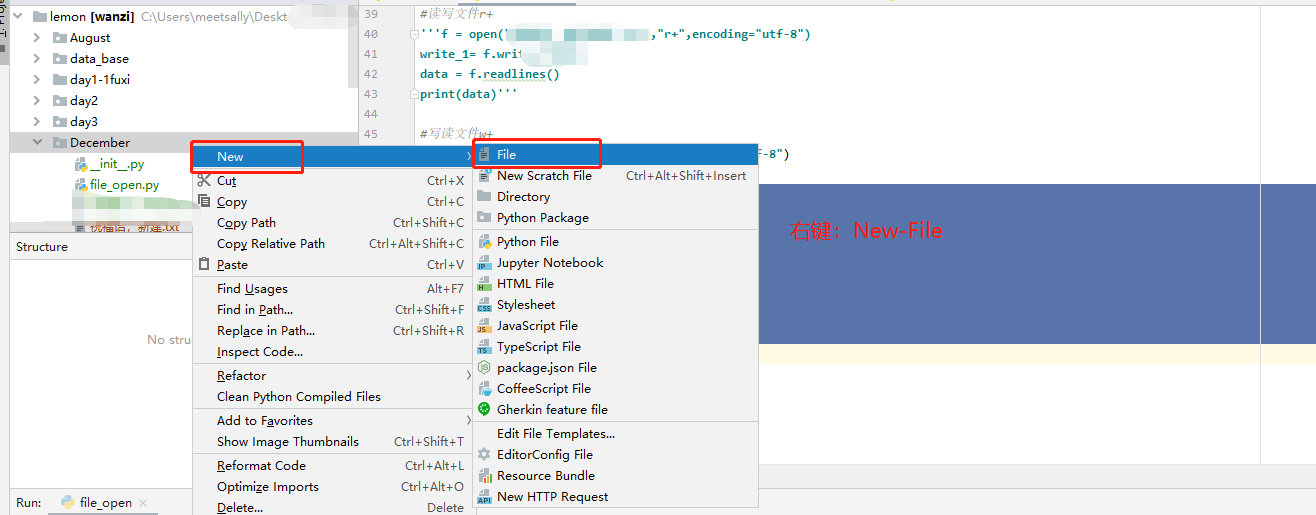
Task: Click the Resource Bundle icon
Action: pos(484,476)
